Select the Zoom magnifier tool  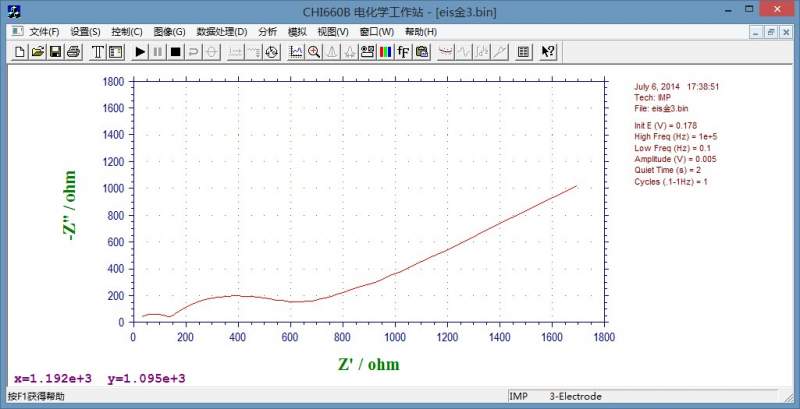click(x=314, y=51)
